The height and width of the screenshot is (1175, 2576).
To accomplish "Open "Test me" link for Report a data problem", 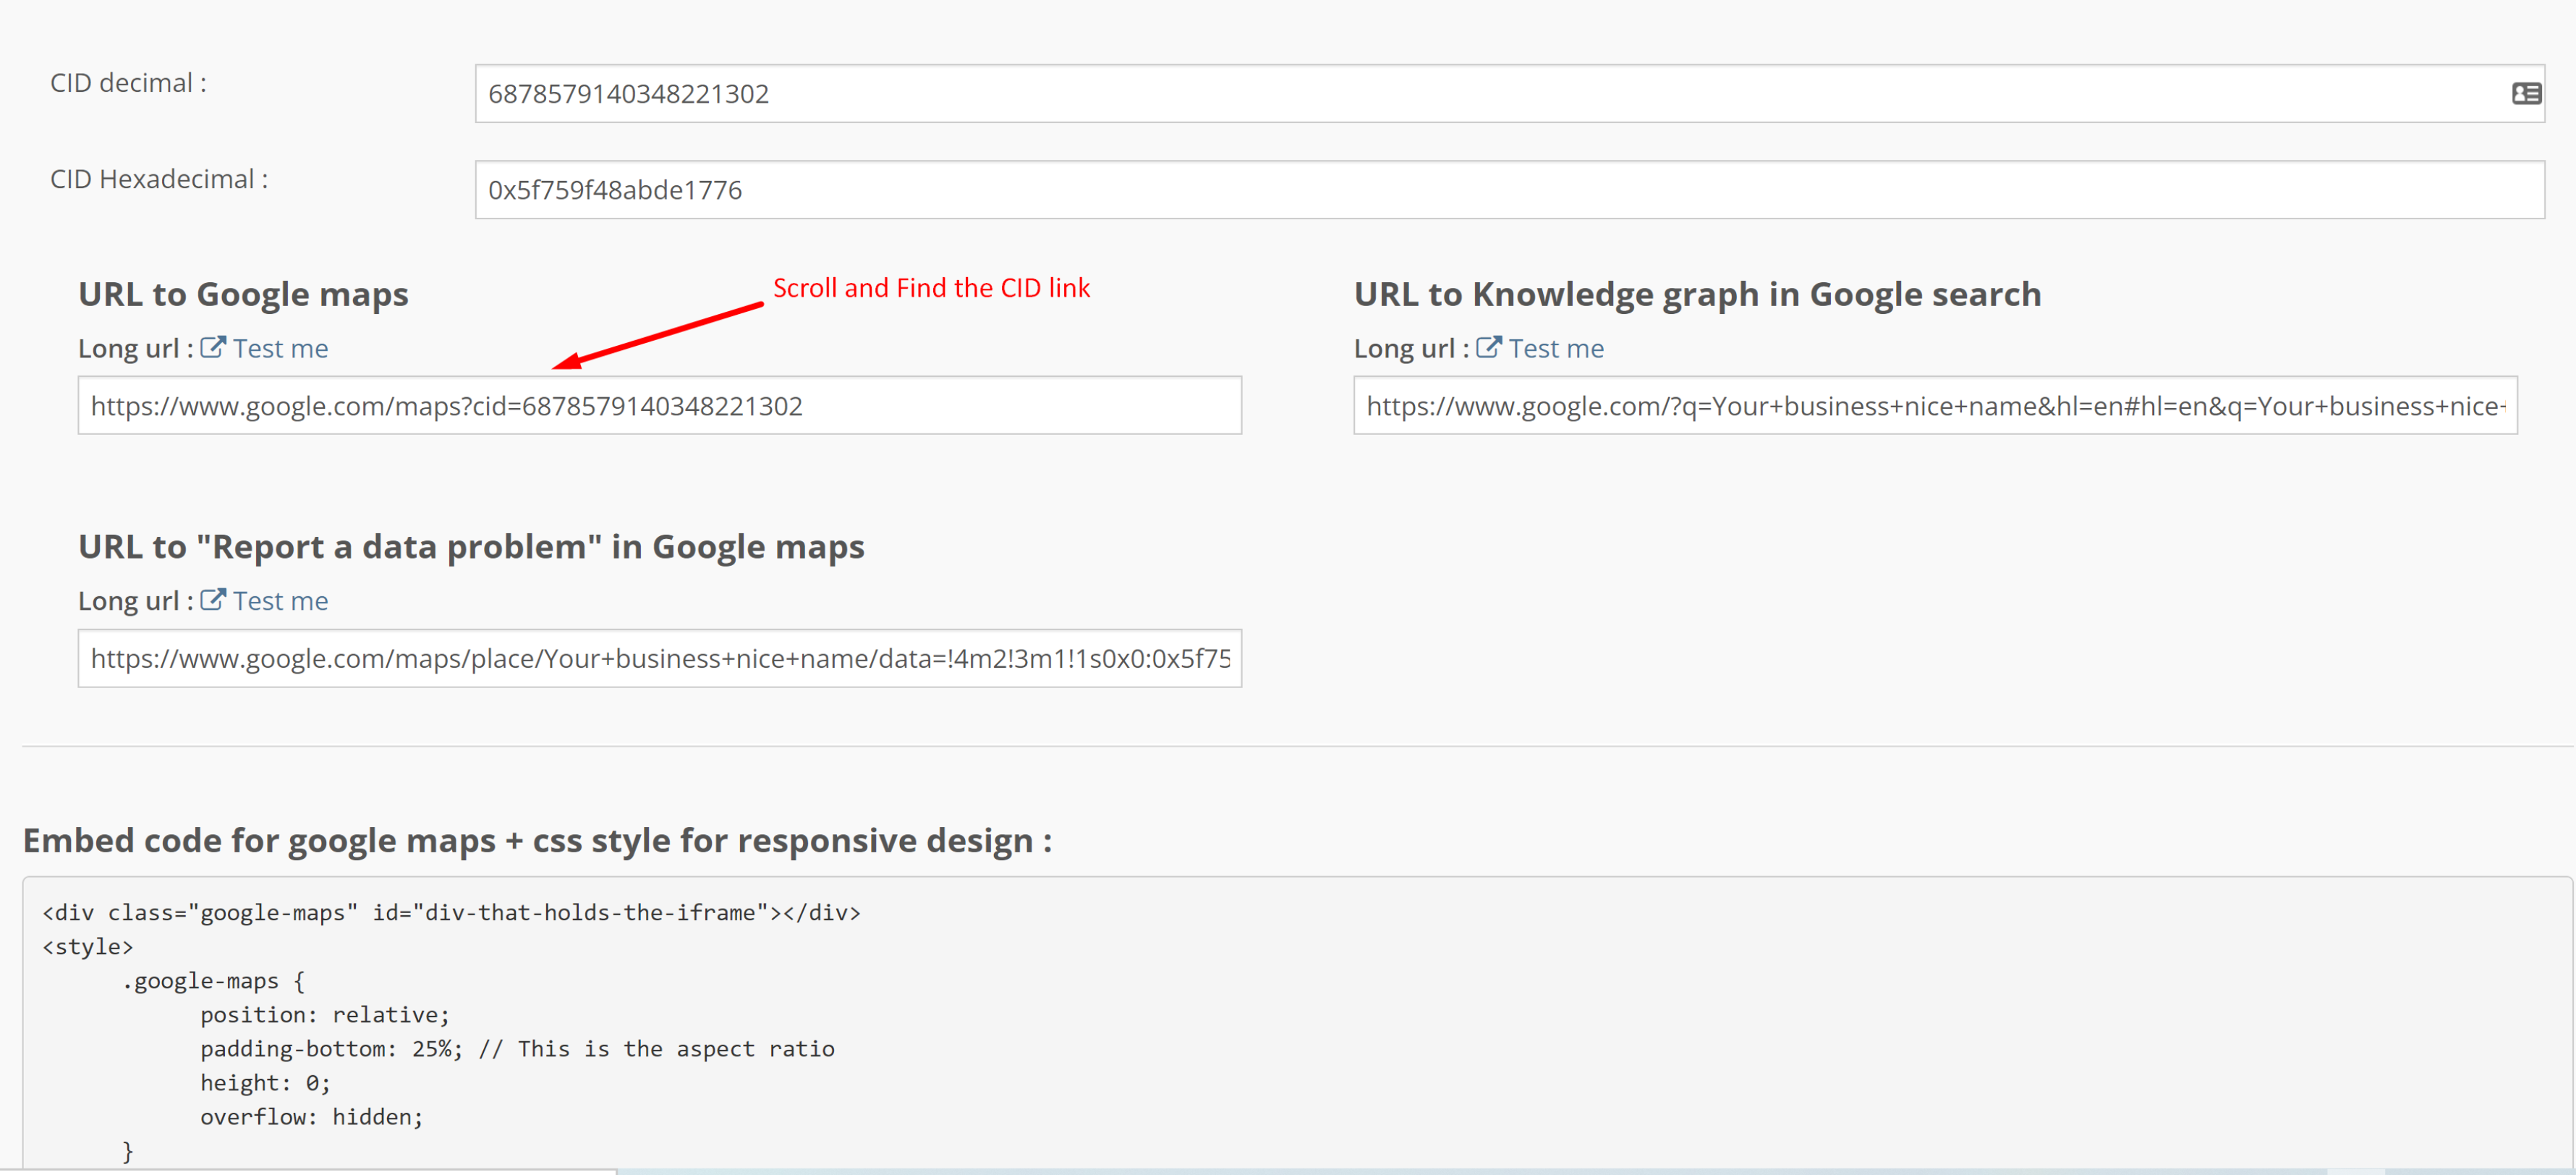I will tap(280, 601).
